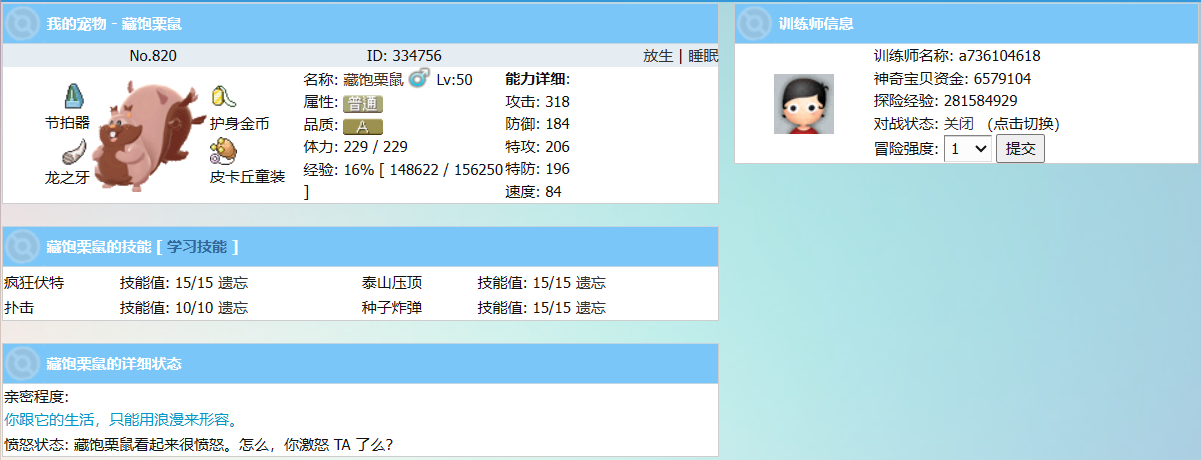The width and height of the screenshot is (1201, 460).
Task: Click the 扑击 skill name
Action: pyautogui.click(x=19, y=307)
